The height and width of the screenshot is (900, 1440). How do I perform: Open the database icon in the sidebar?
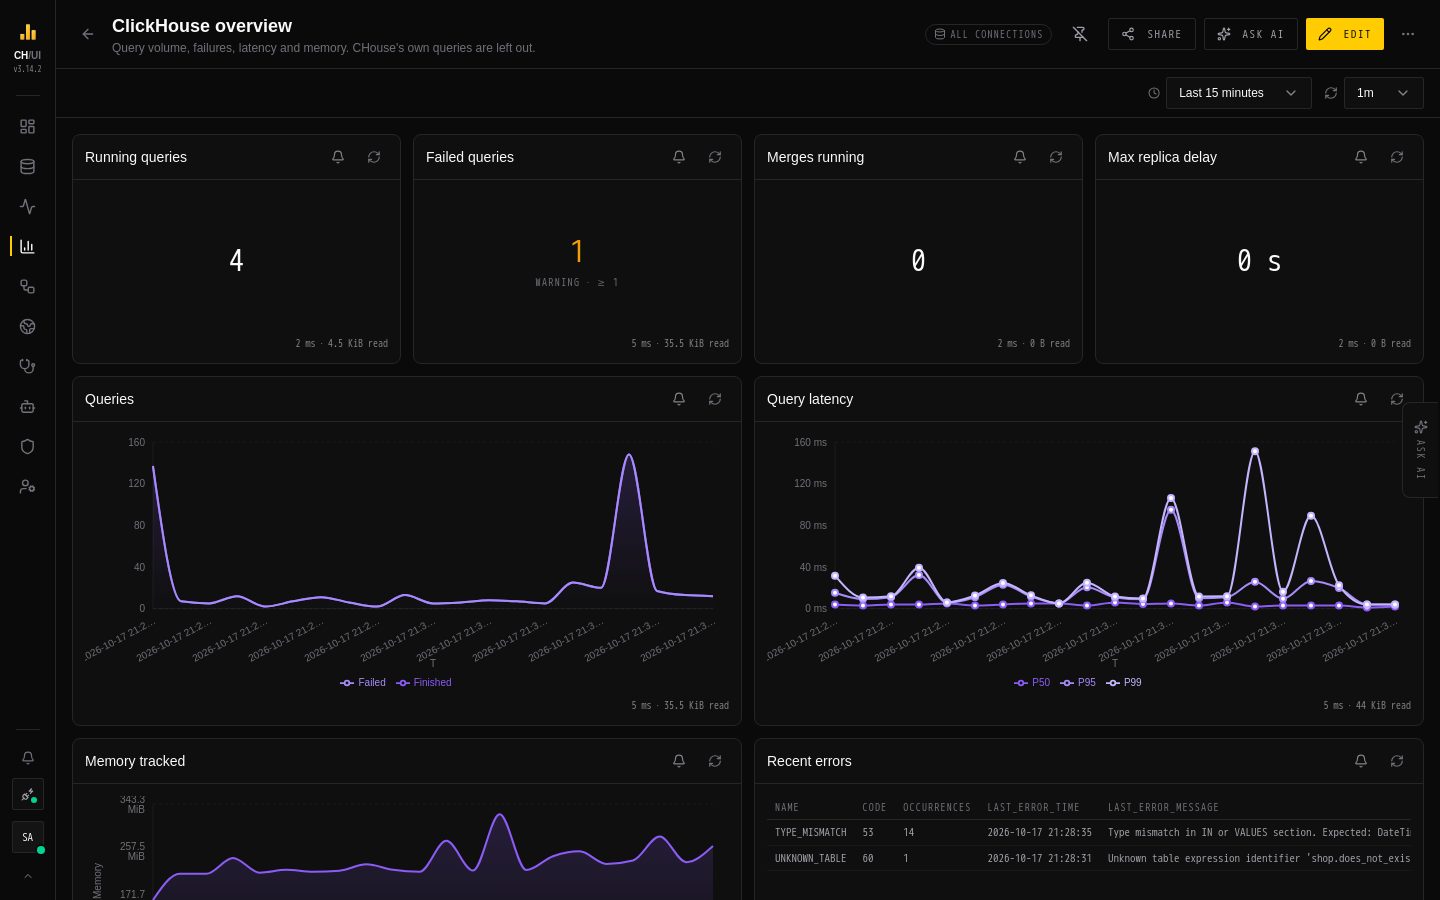pos(27,167)
